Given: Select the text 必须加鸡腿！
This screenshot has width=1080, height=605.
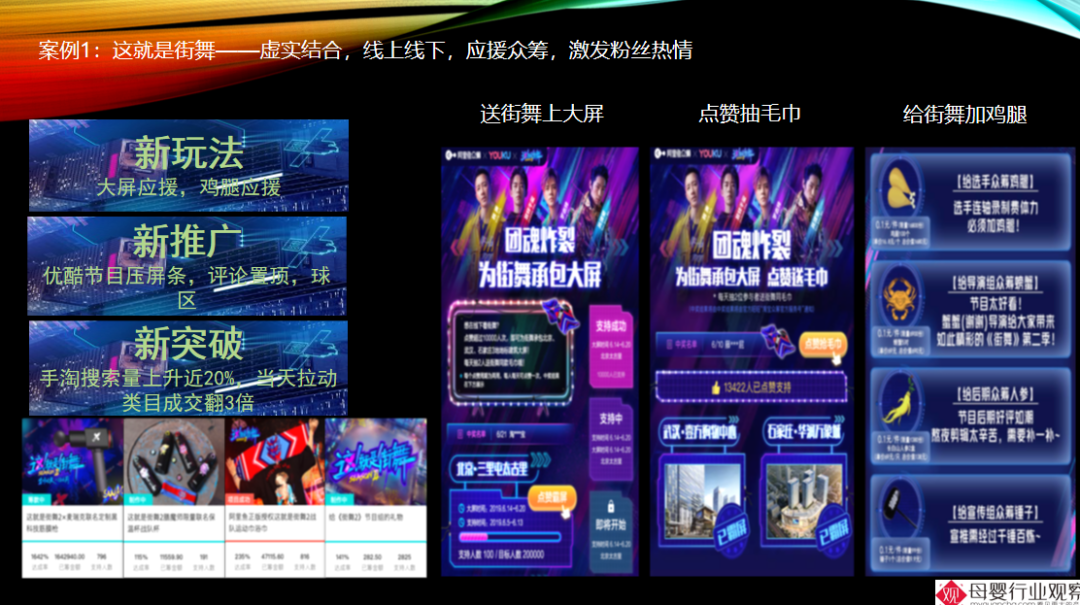Looking at the screenshot, I should coord(996,226).
